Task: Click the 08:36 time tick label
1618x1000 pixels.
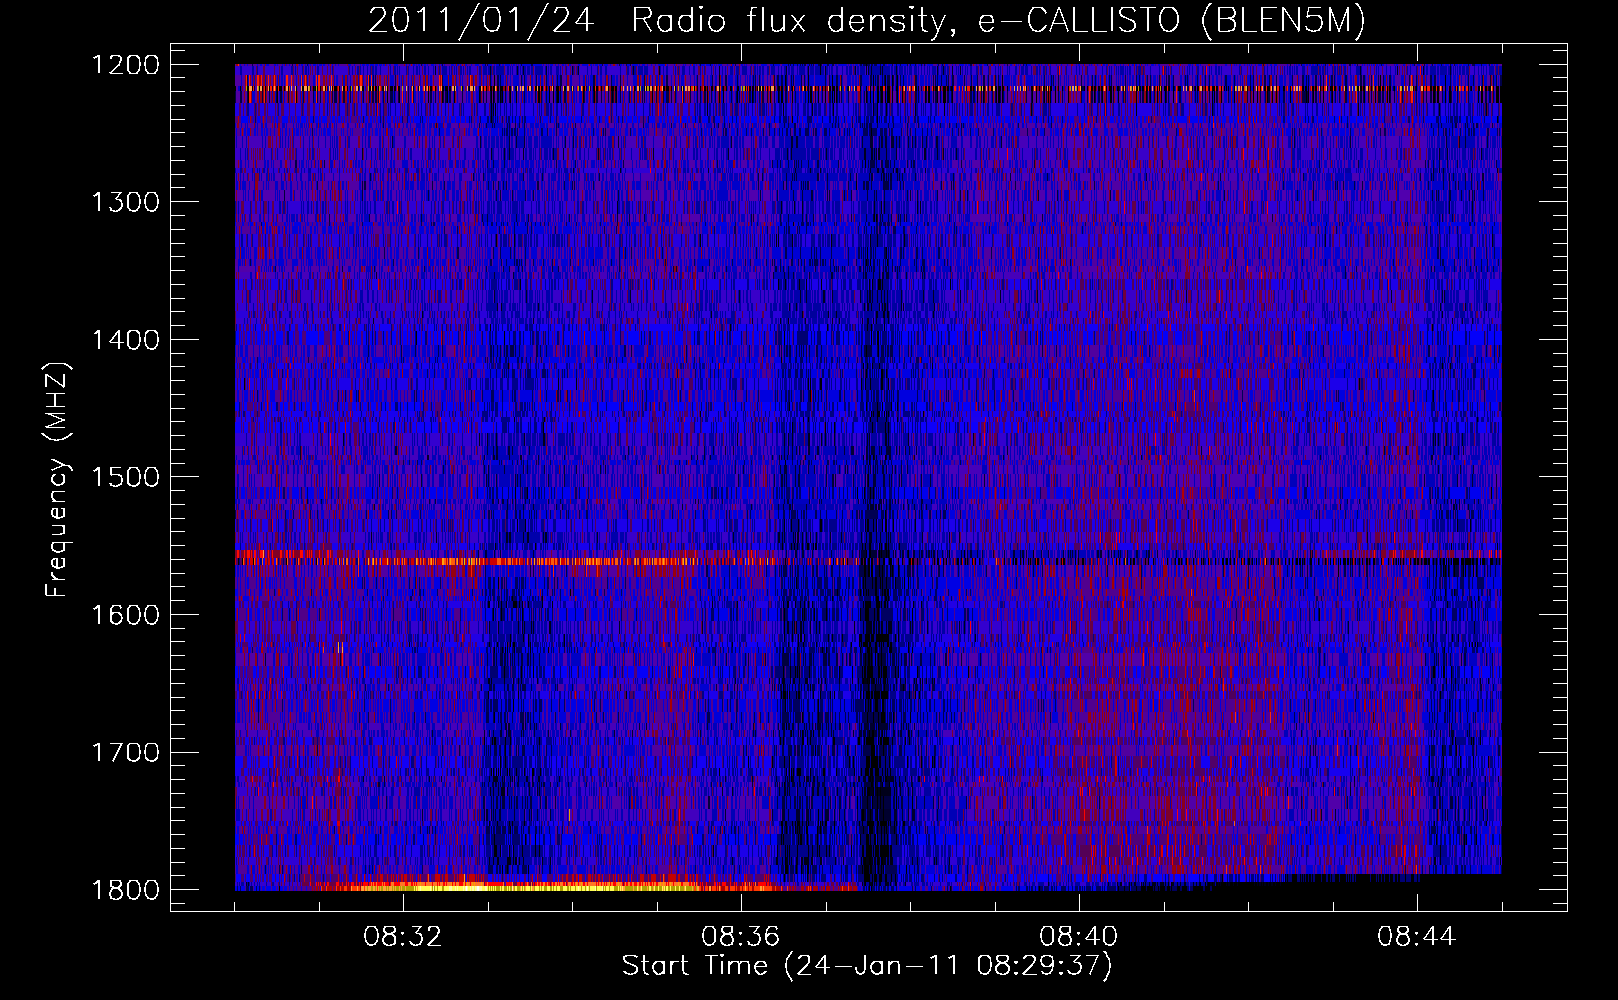Action: coord(741,937)
